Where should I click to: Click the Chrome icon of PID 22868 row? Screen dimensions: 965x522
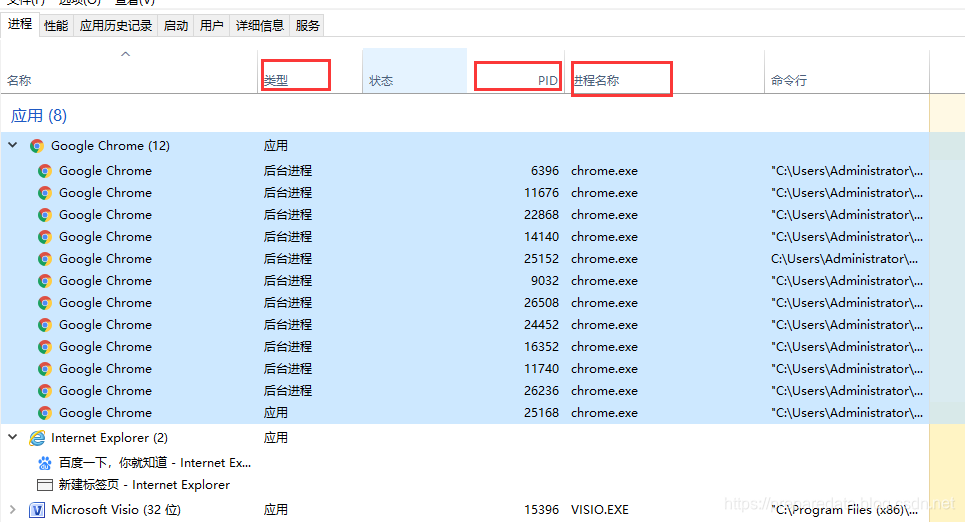(x=44, y=215)
